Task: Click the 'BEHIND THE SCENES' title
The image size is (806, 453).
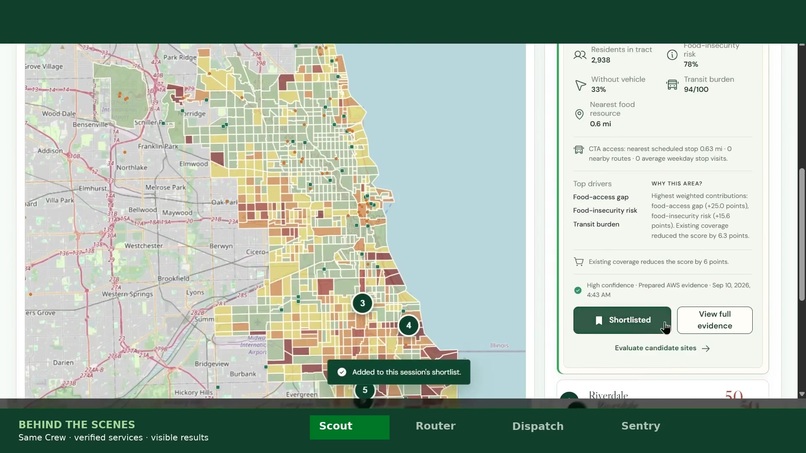Action: [77, 425]
